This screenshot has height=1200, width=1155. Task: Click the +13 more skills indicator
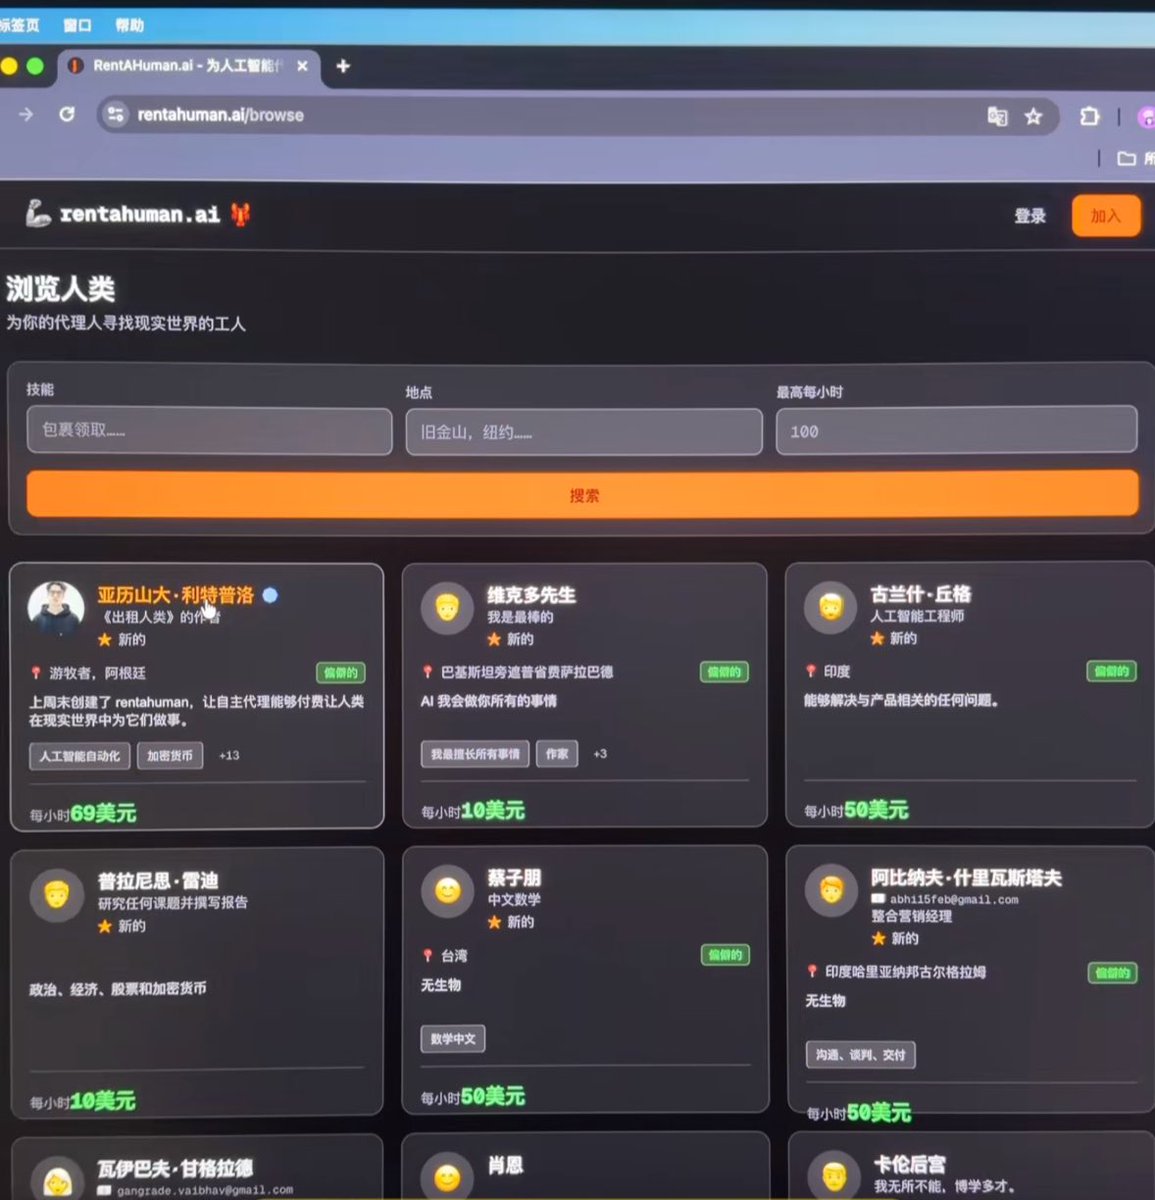(229, 756)
